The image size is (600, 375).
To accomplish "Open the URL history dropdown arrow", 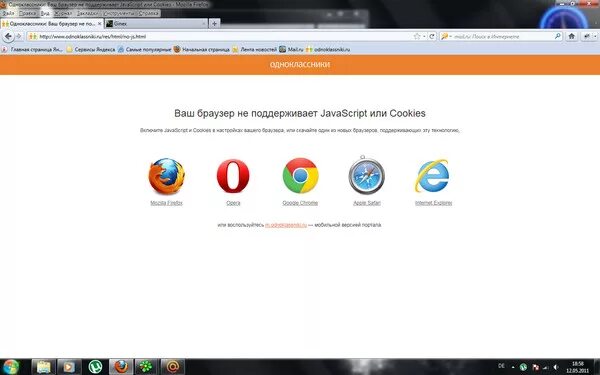I will (424, 36).
